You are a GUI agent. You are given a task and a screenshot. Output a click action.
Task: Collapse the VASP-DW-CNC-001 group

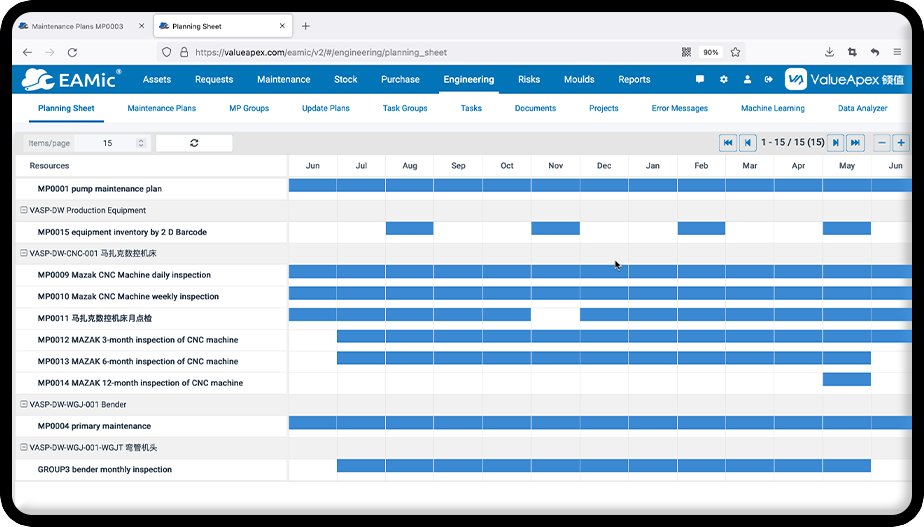[23, 254]
